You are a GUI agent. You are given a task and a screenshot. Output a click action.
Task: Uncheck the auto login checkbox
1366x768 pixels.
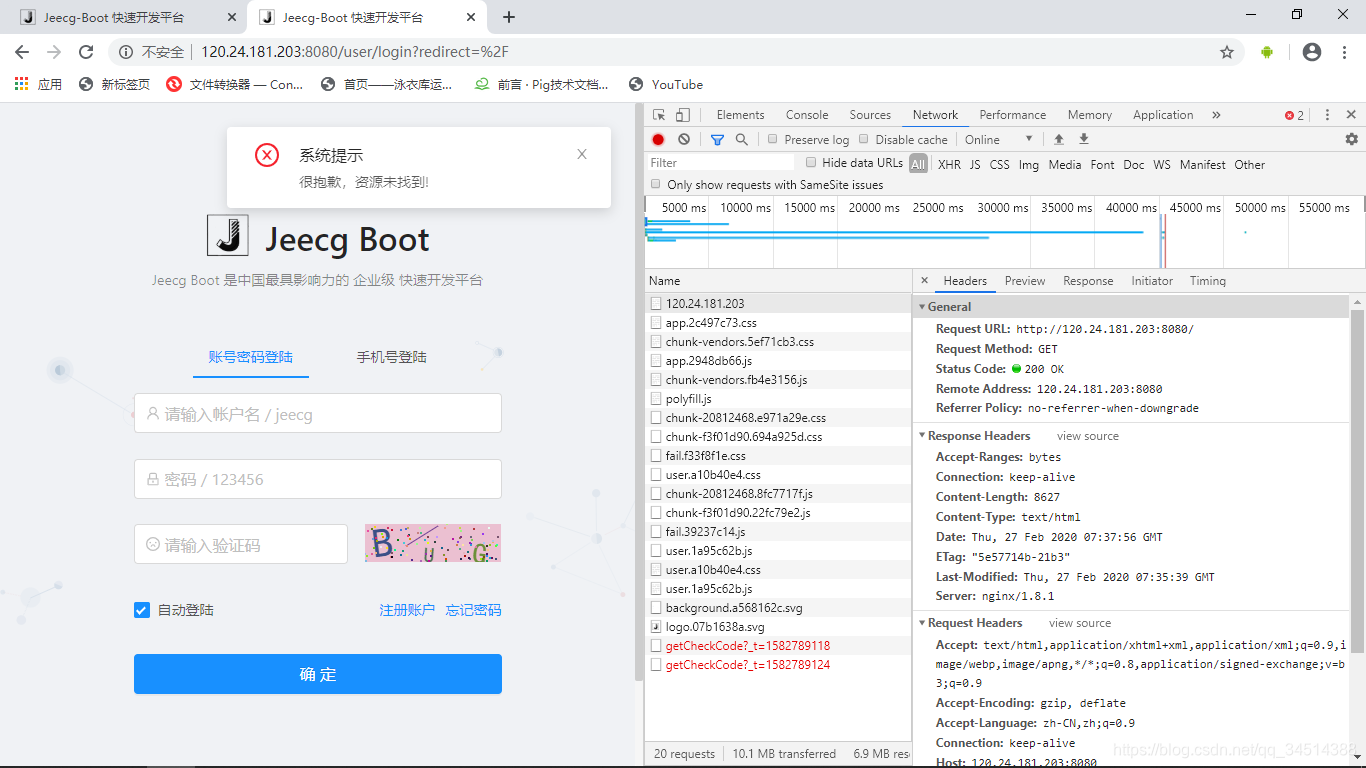142,610
